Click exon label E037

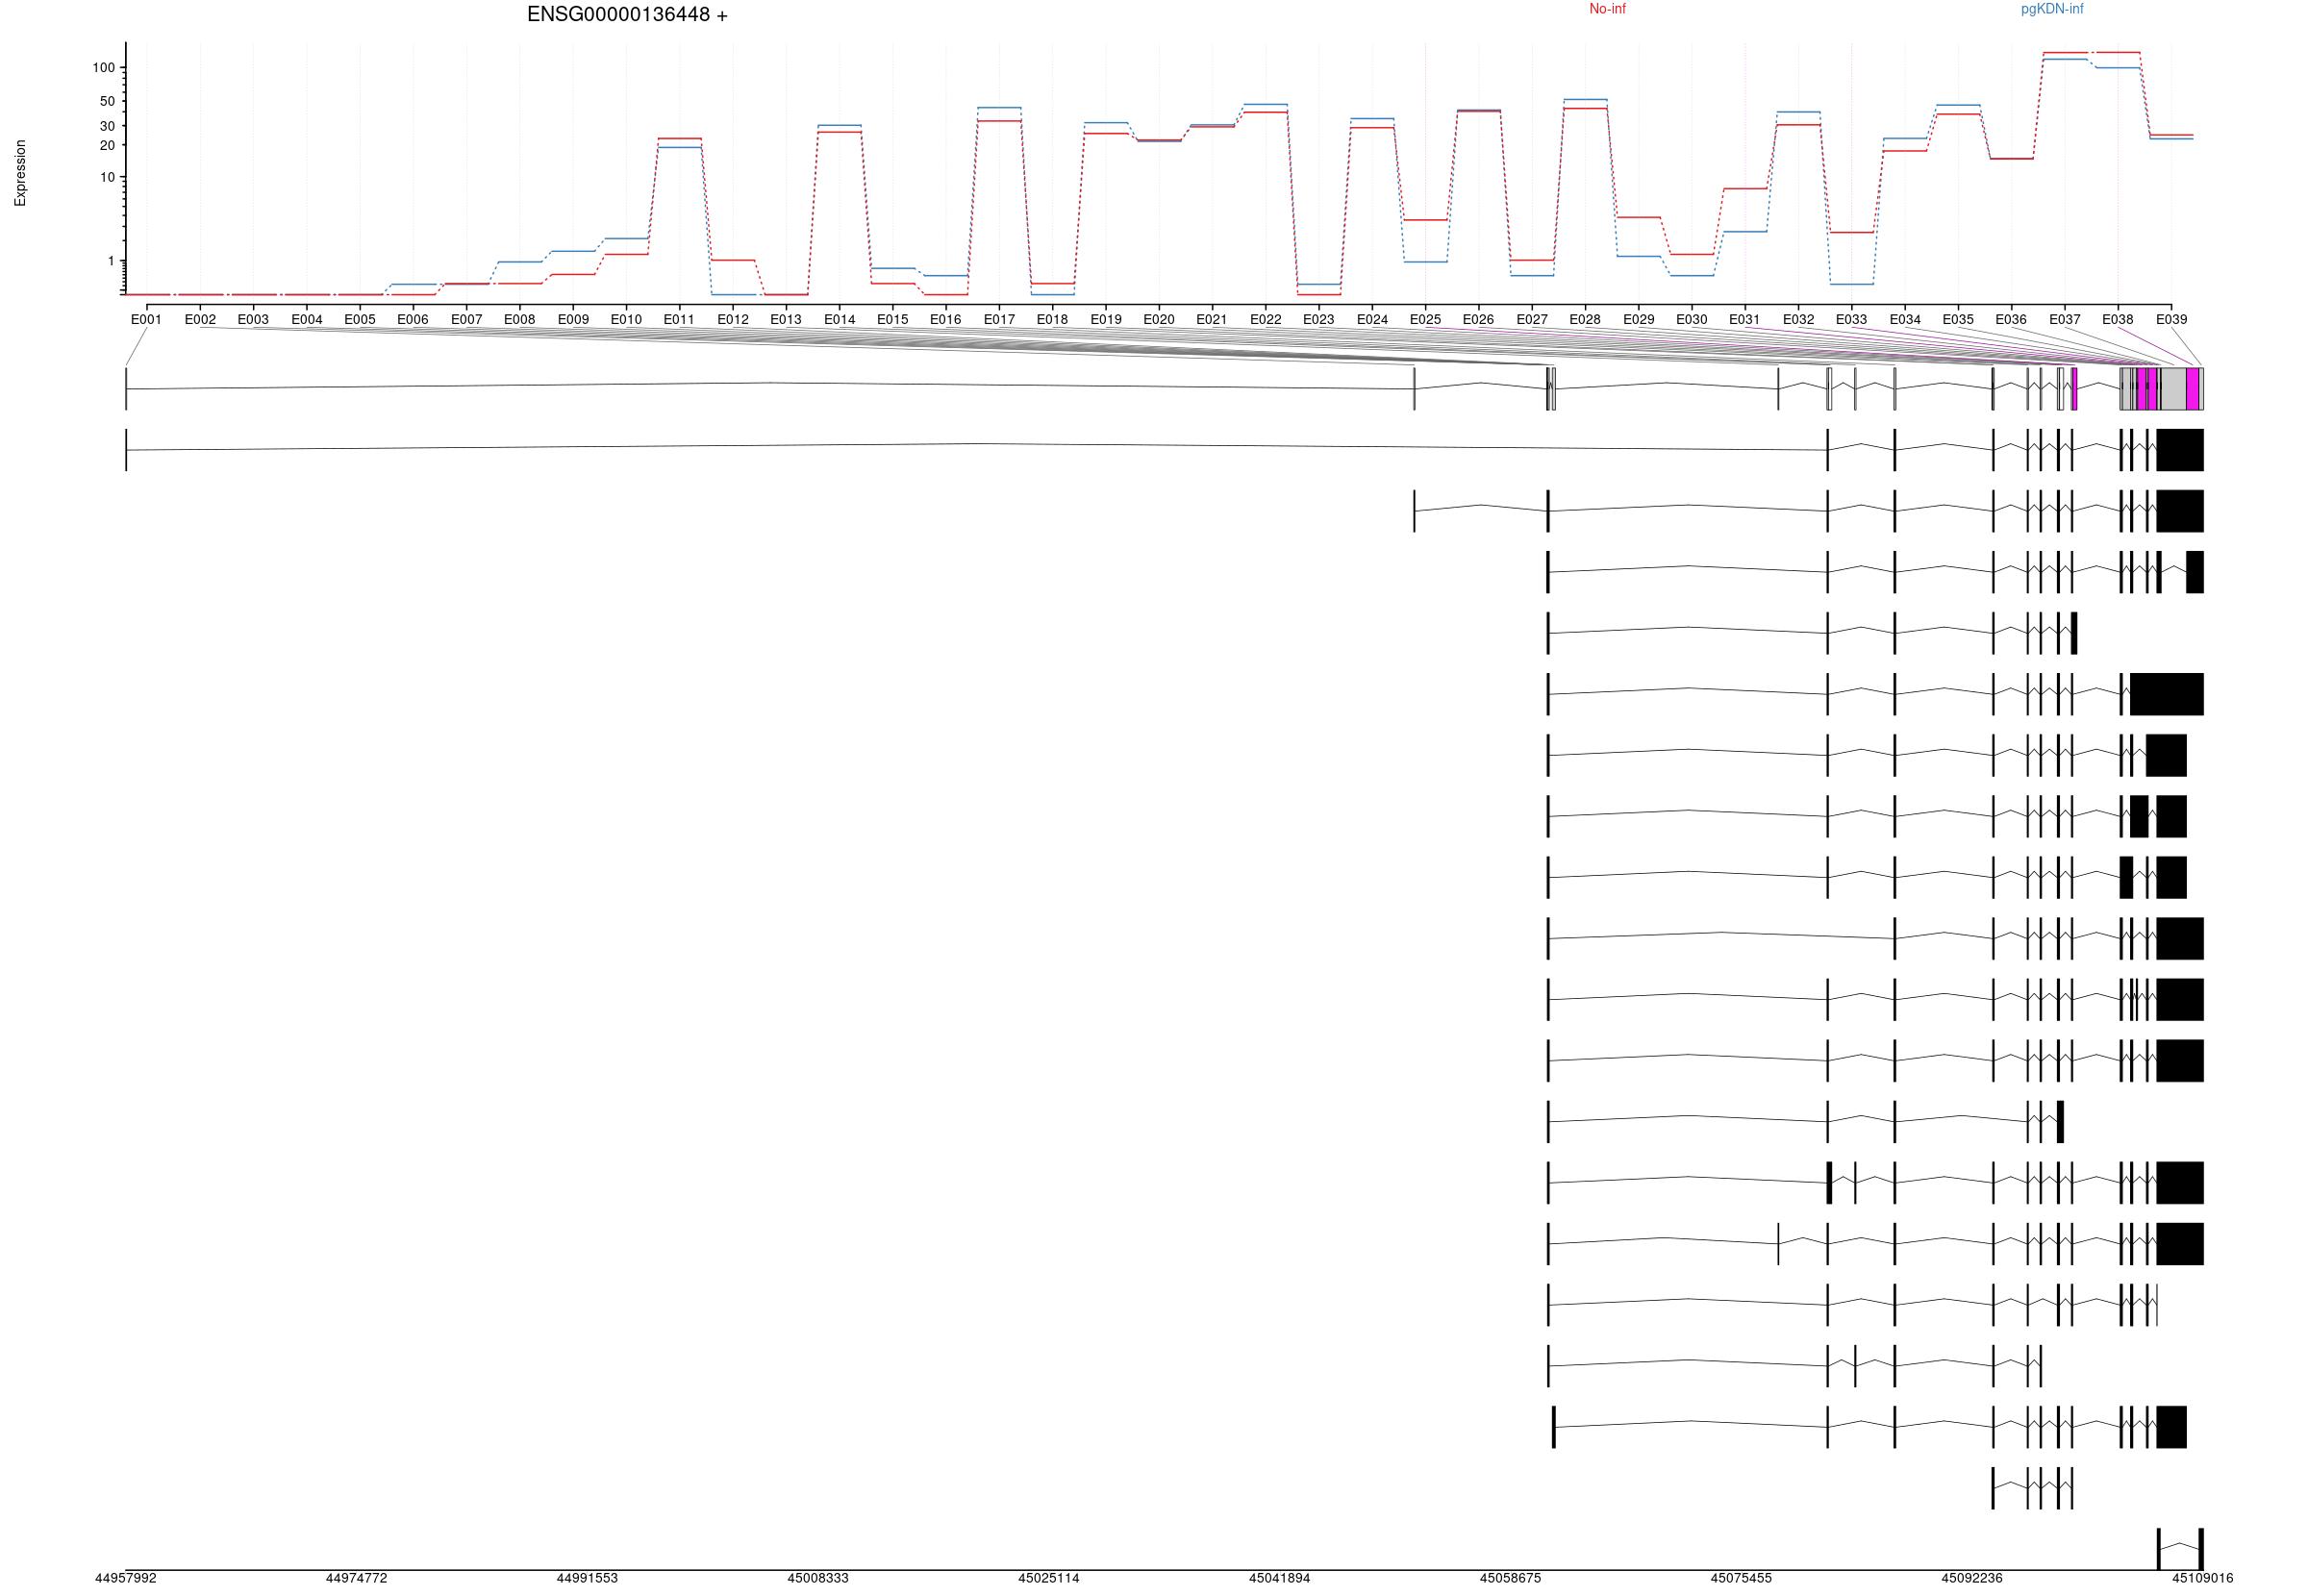coord(2065,320)
